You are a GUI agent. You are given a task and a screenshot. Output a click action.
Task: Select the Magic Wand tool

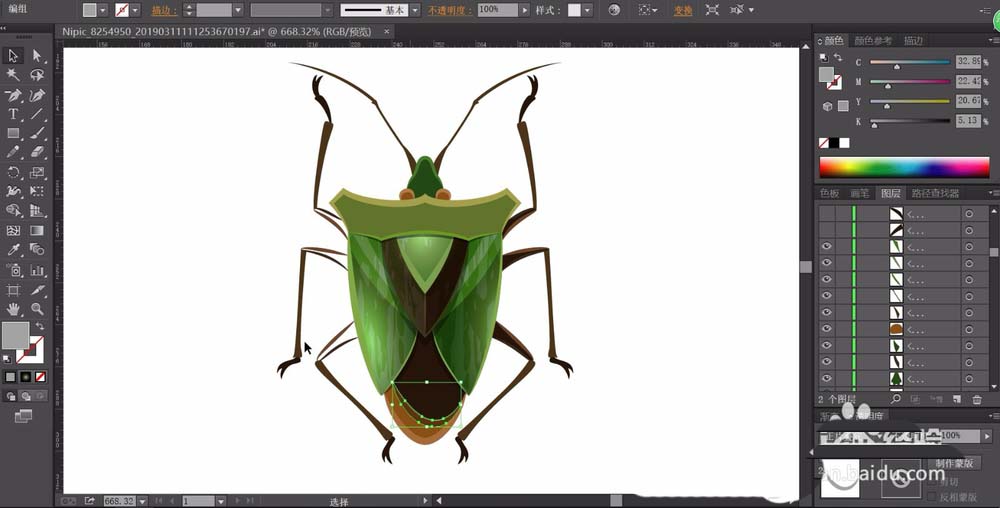[14, 75]
